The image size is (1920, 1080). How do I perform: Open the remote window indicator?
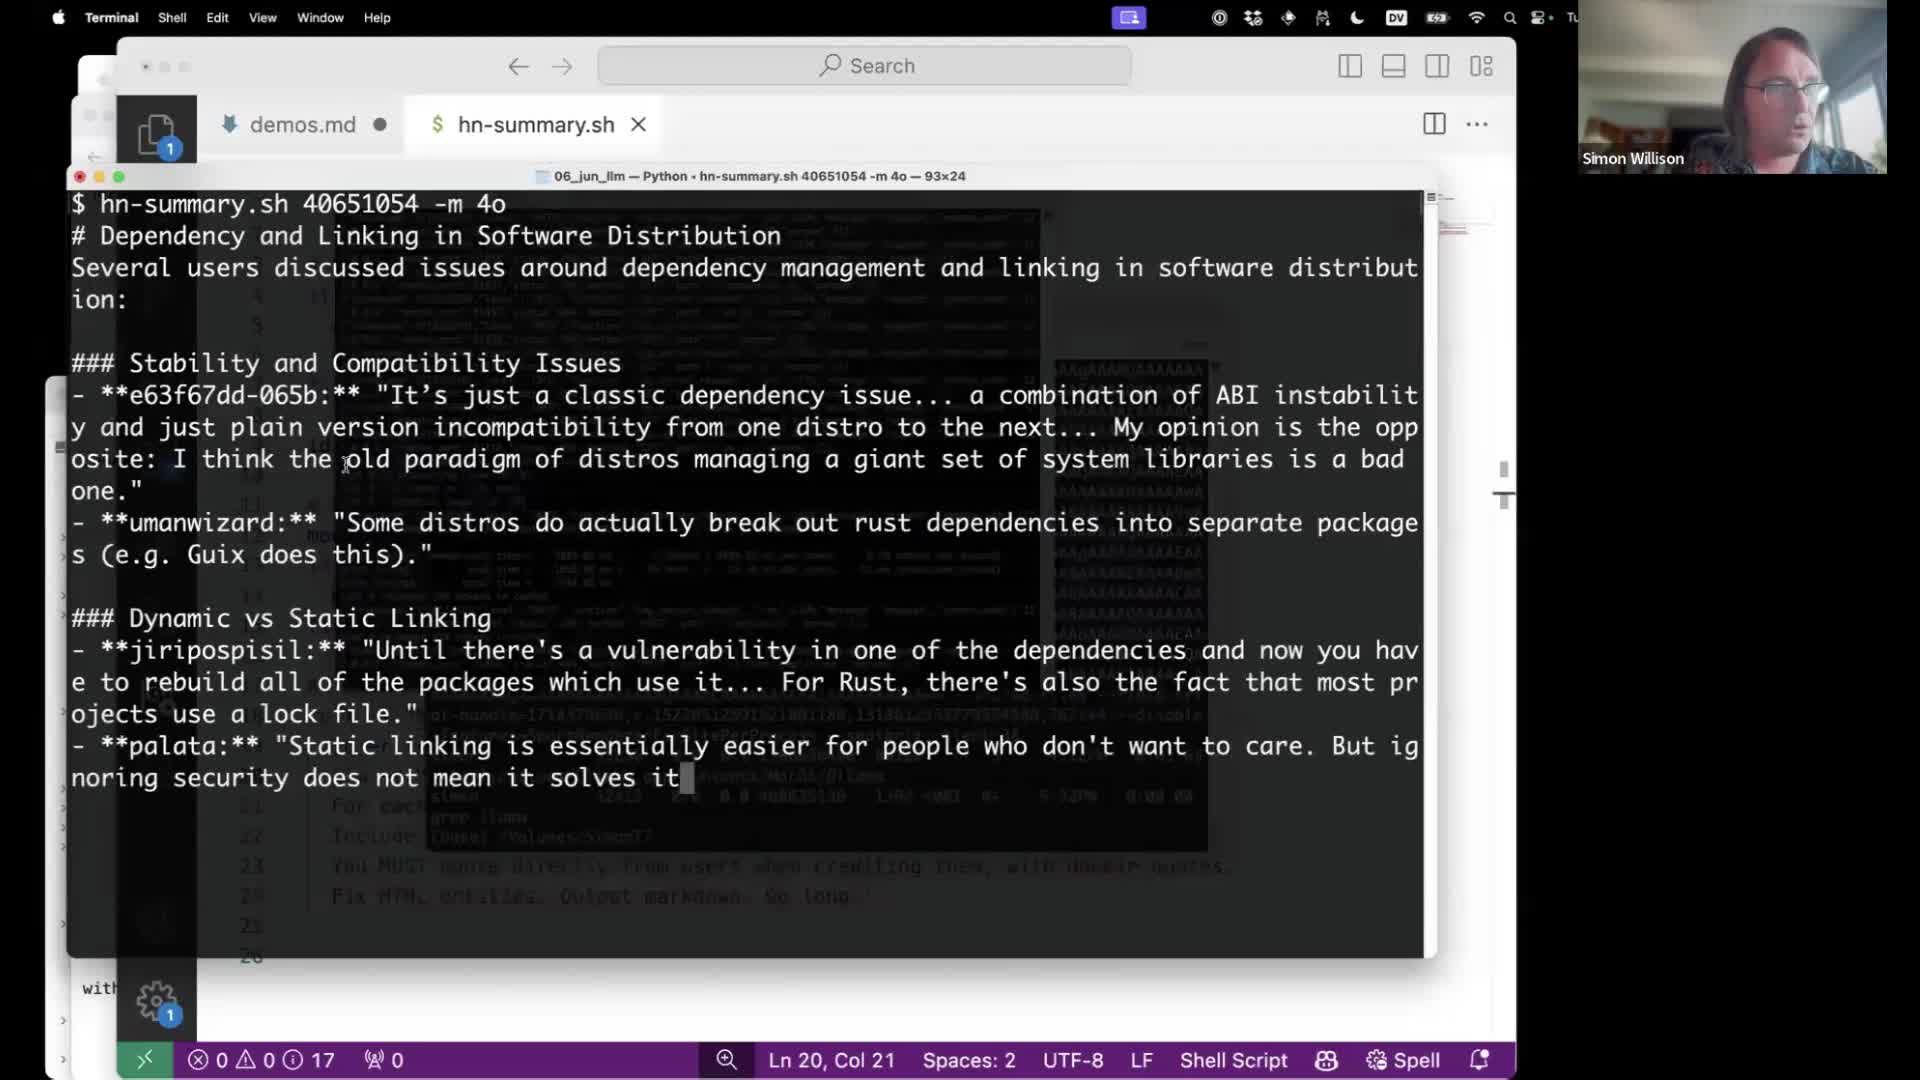145,1060
